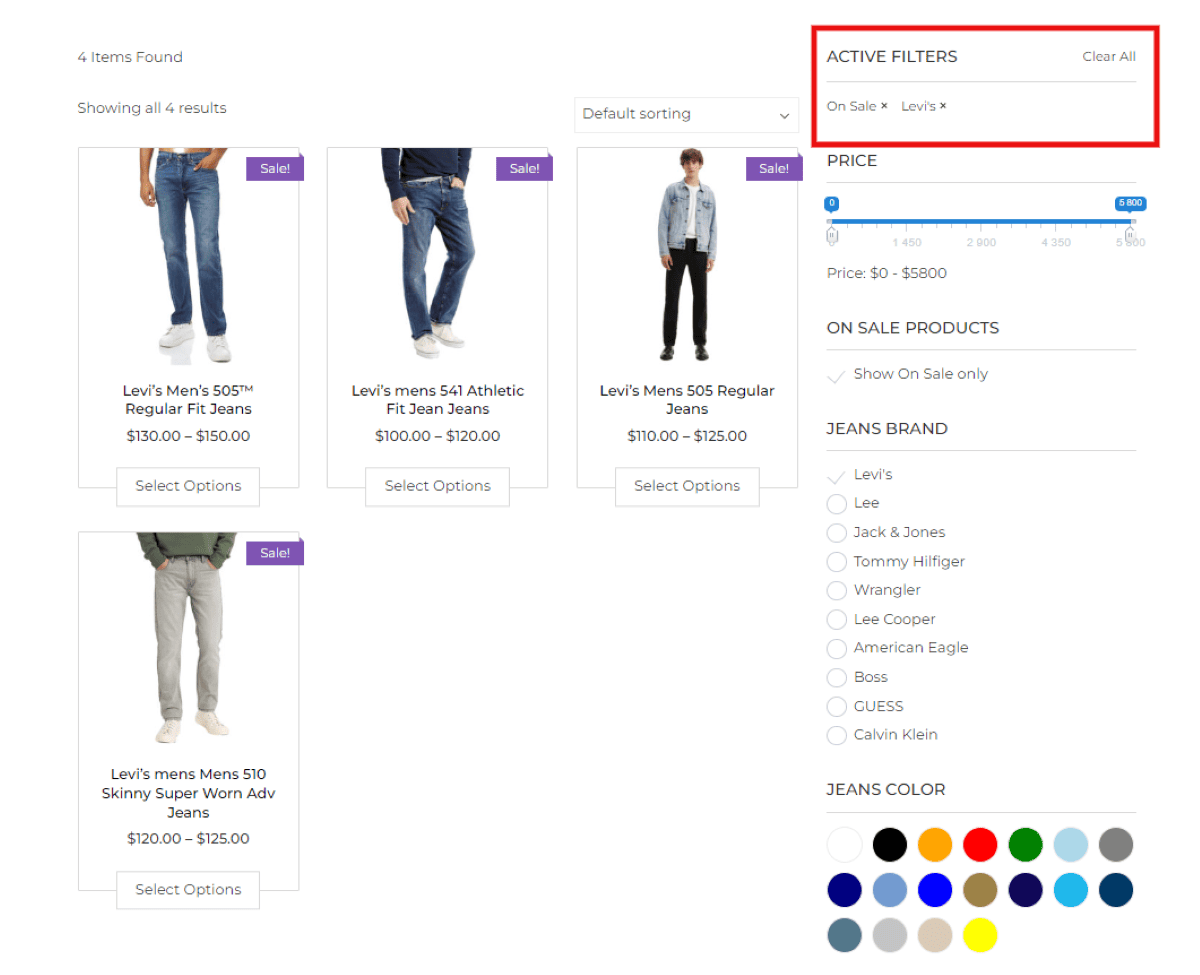
Task: Select the green color swatch
Action: pyautogui.click(x=1026, y=845)
